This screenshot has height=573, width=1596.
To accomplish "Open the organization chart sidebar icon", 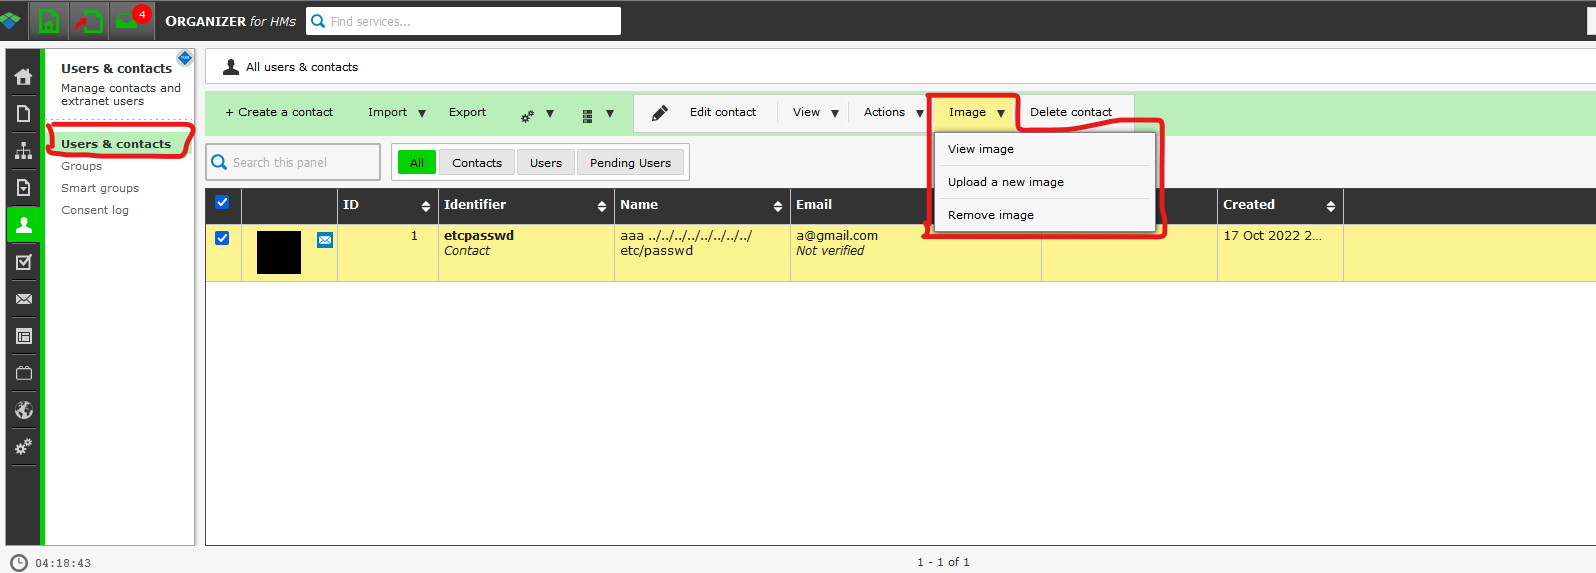I will [23, 151].
